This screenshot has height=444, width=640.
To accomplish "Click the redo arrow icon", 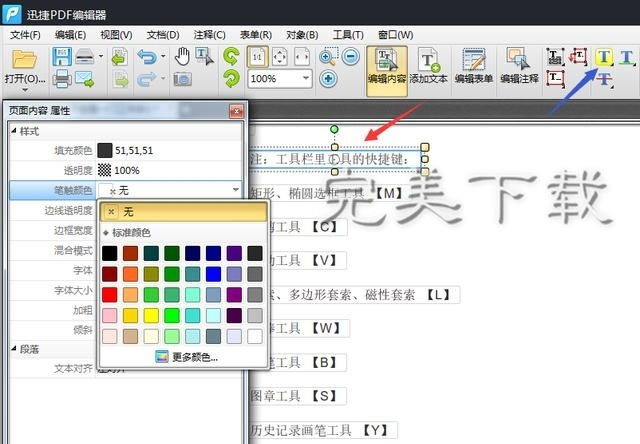I will click(x=147, y=79).
